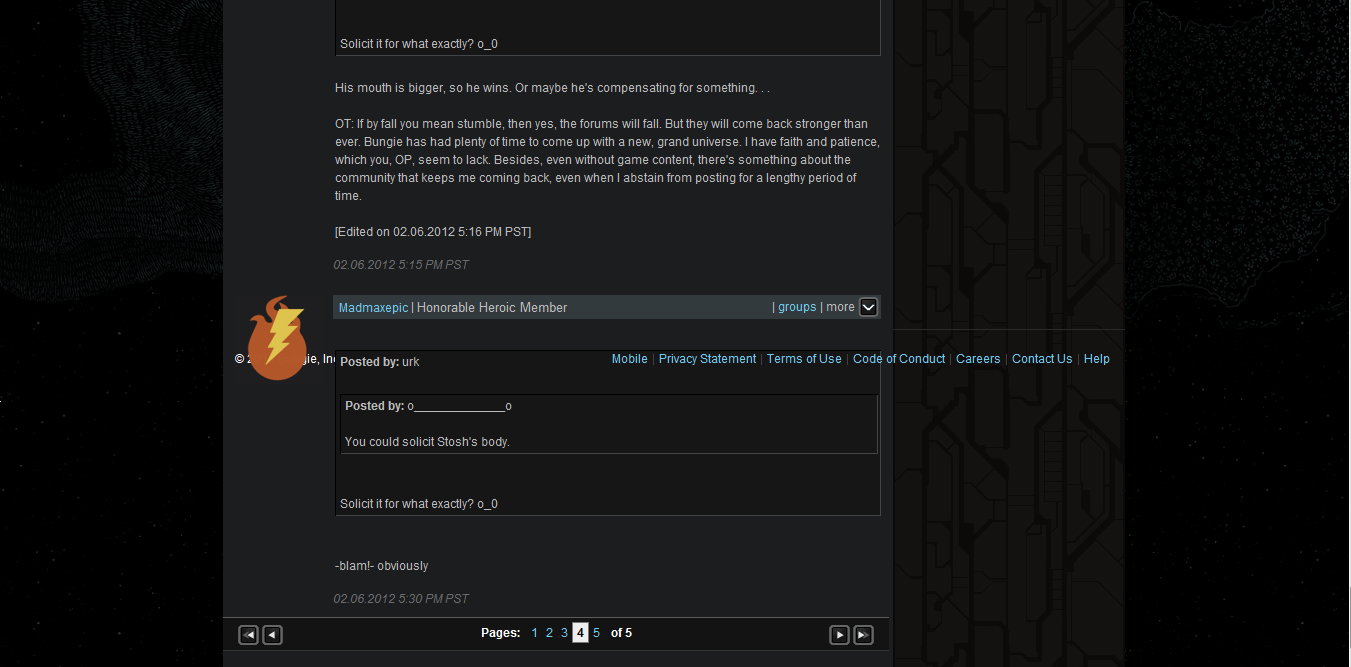View Madmaxepic's groups link
Image resolution: width=1351 pixels, height=667 pixels.
click(797, 307)
